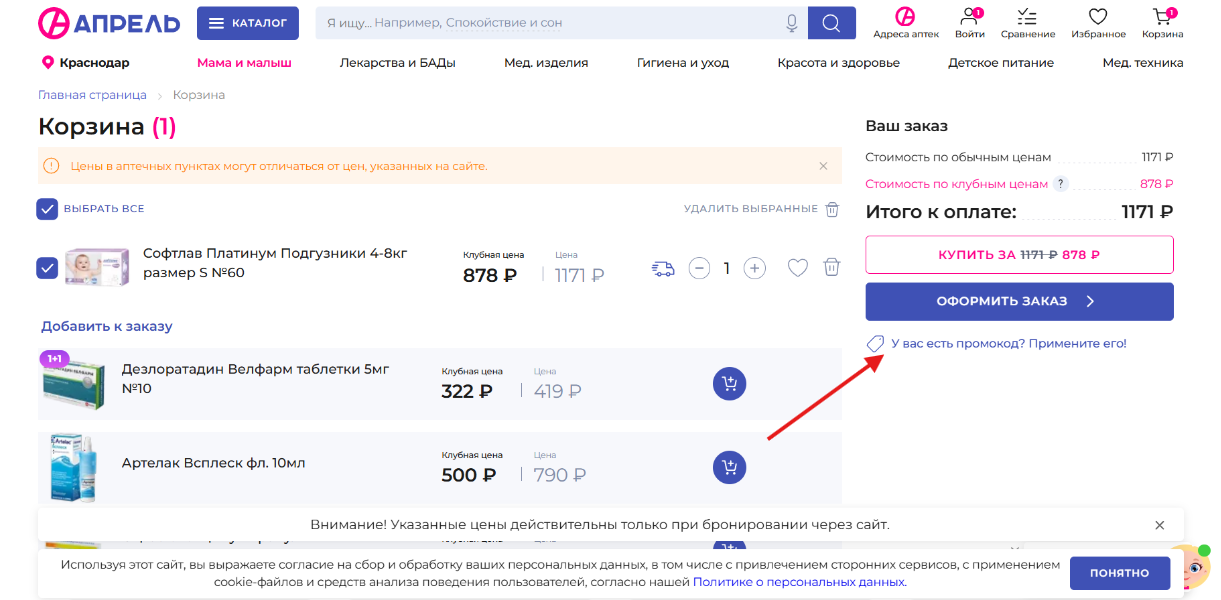Open the promo code link У вас есть промокод

click(x=1008, y=343)
